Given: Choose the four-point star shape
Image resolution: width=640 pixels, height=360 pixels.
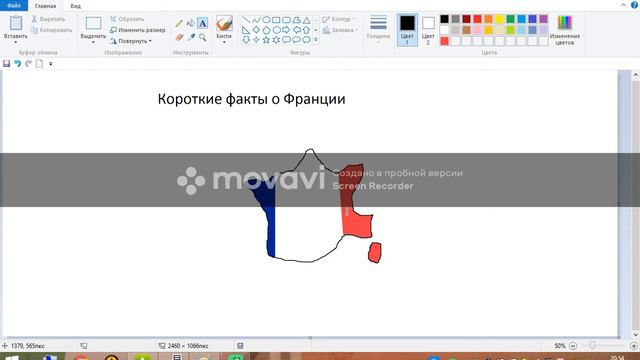Looking at the screenshot, I should (x=256, y=40).
